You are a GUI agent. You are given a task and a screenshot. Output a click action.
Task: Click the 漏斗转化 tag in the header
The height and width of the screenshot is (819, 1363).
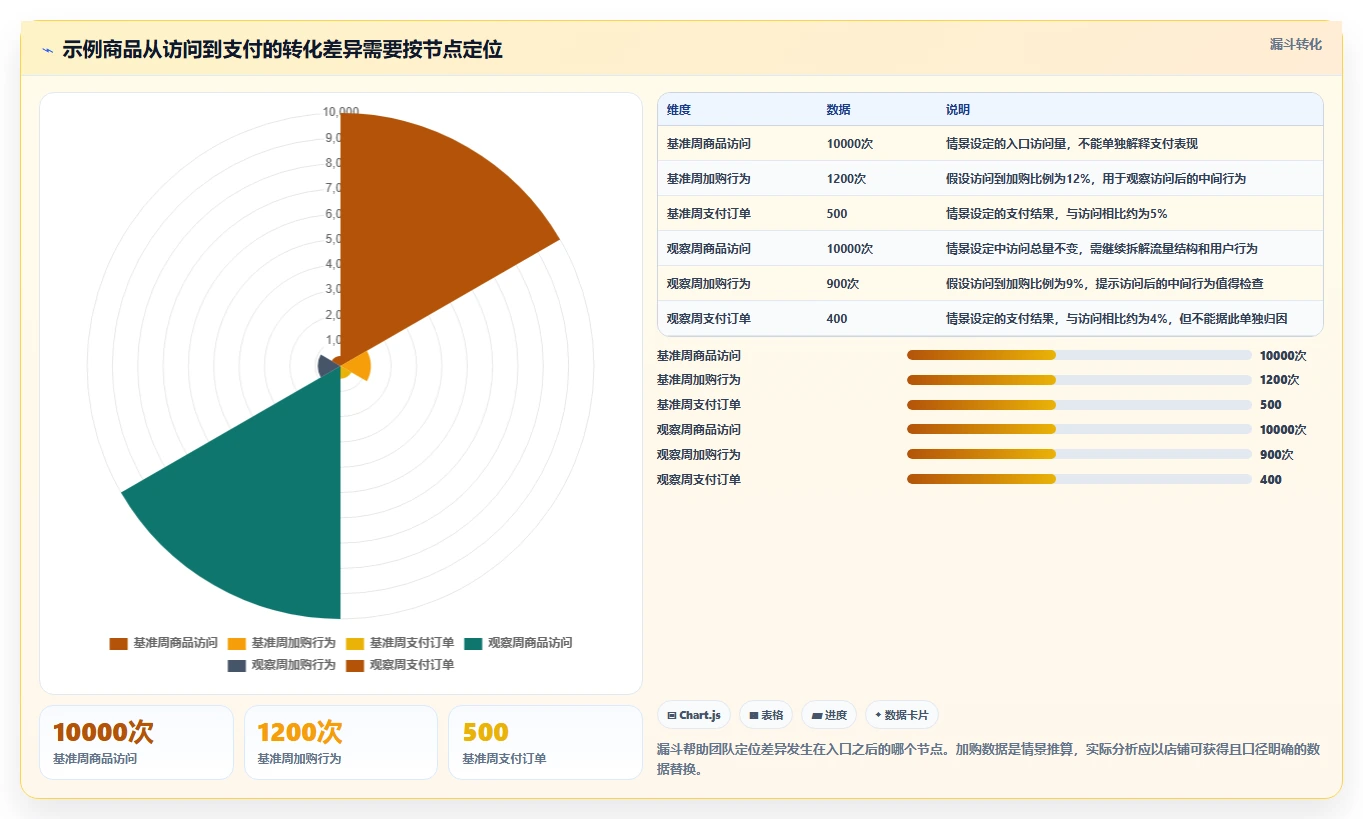click(1295, 44)
